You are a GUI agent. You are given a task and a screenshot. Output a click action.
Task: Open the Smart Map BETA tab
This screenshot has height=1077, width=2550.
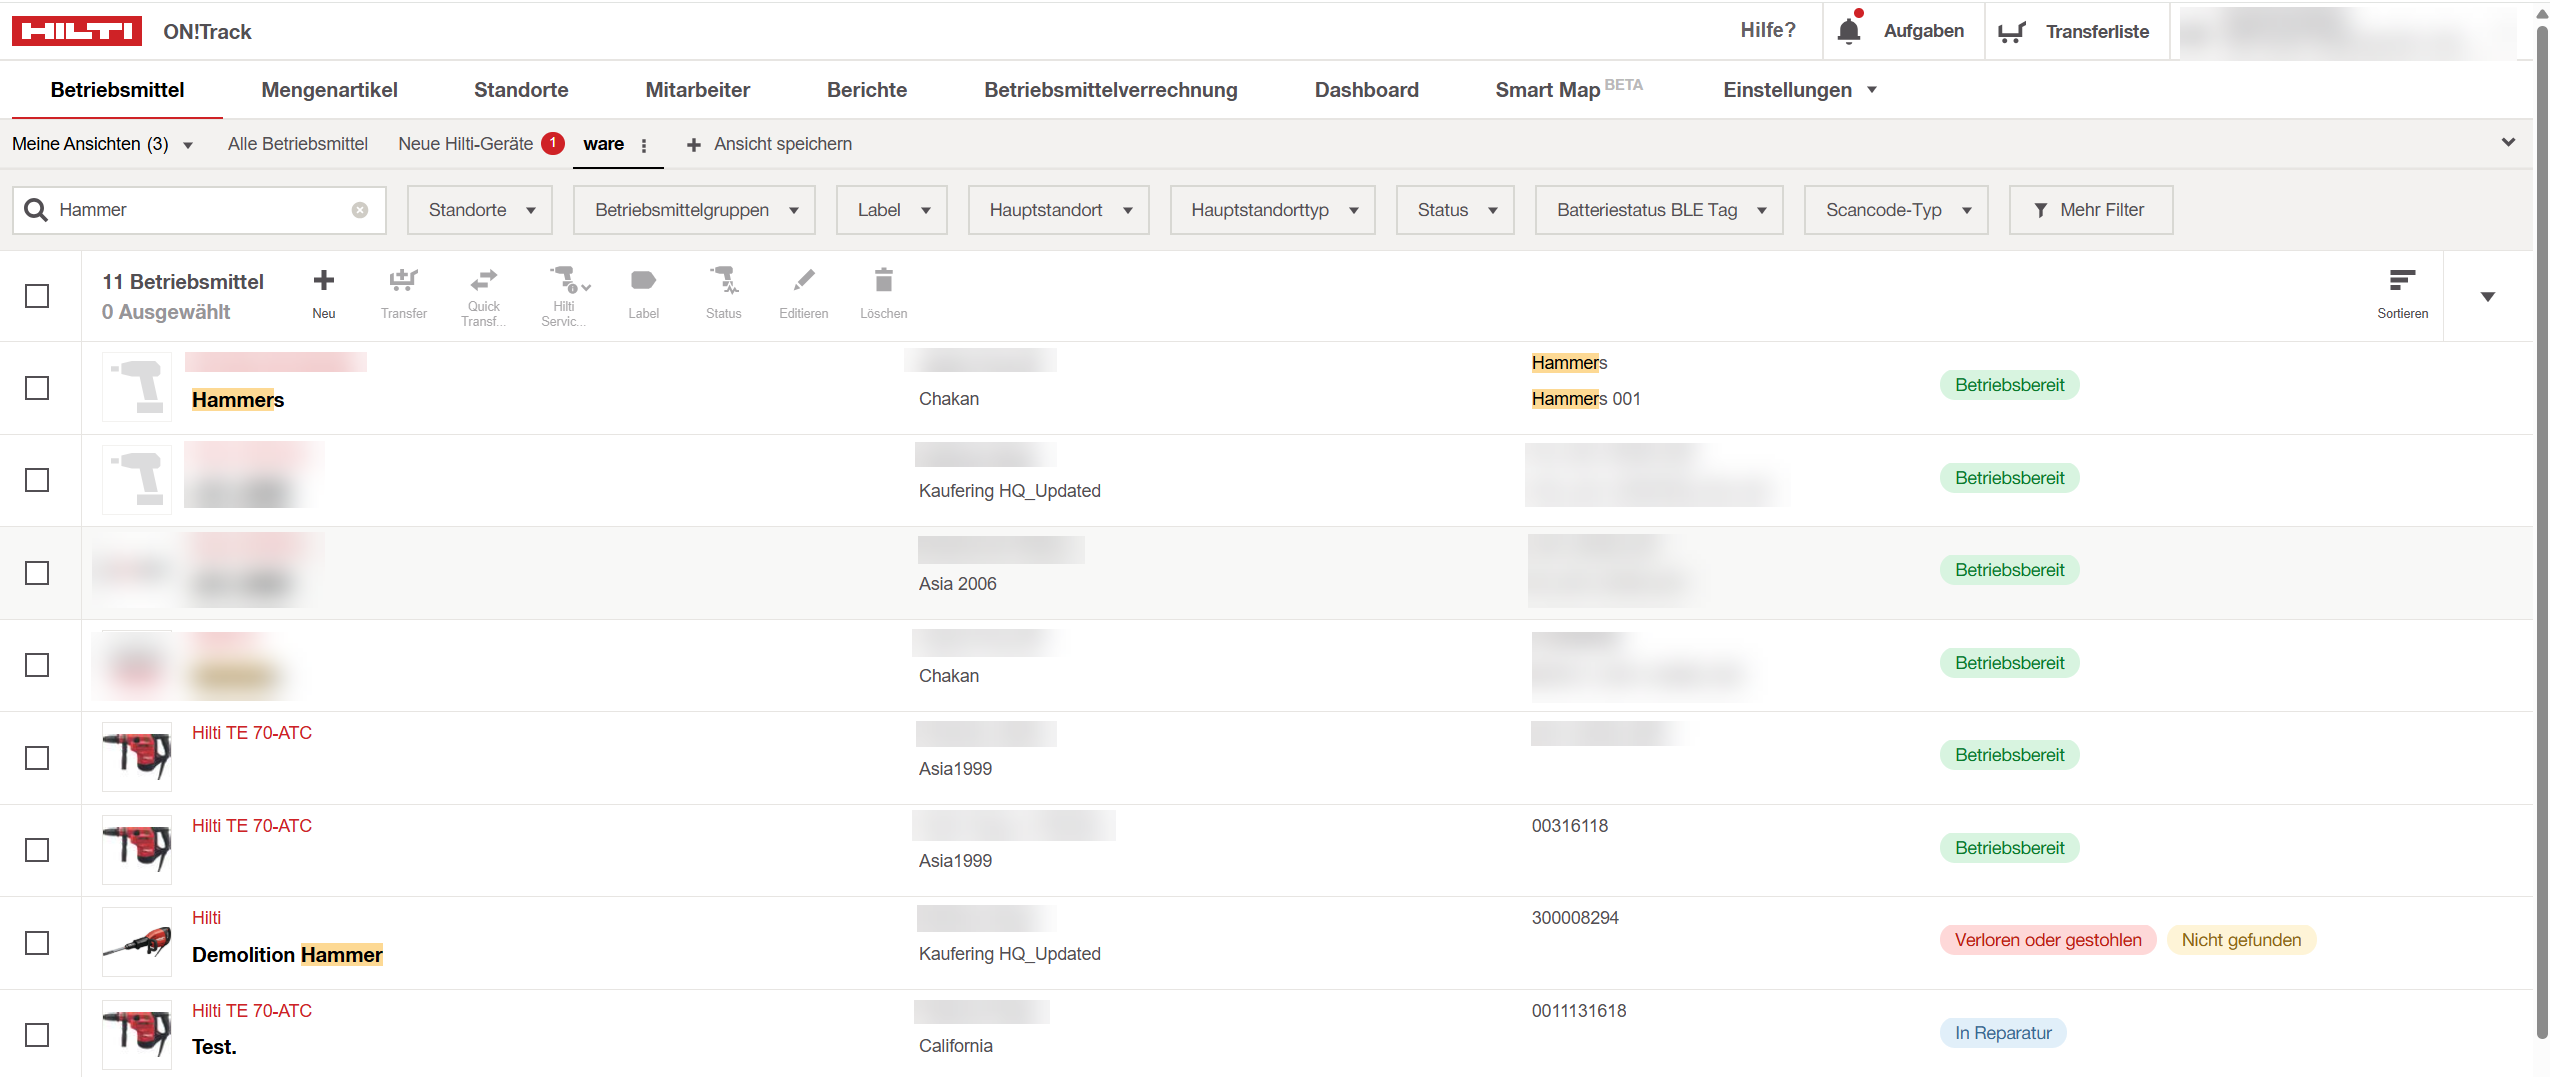point(1569,90)
